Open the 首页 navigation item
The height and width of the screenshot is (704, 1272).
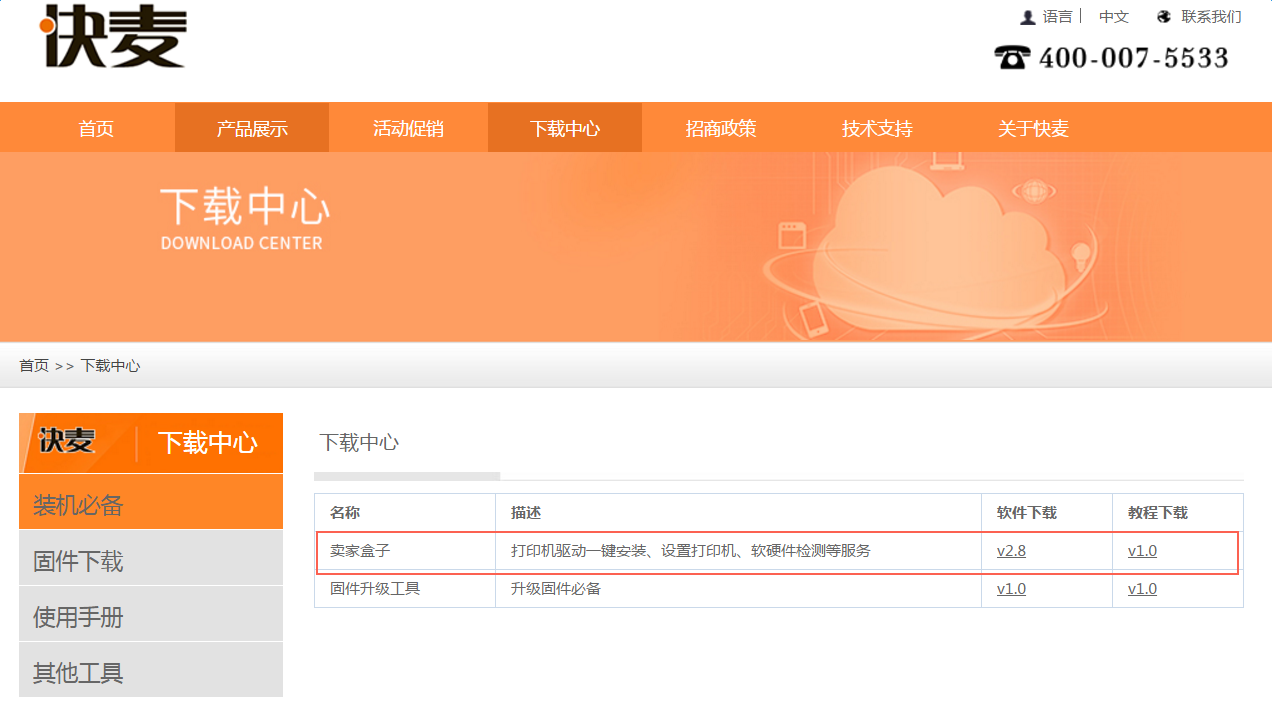tap(96, 128)
